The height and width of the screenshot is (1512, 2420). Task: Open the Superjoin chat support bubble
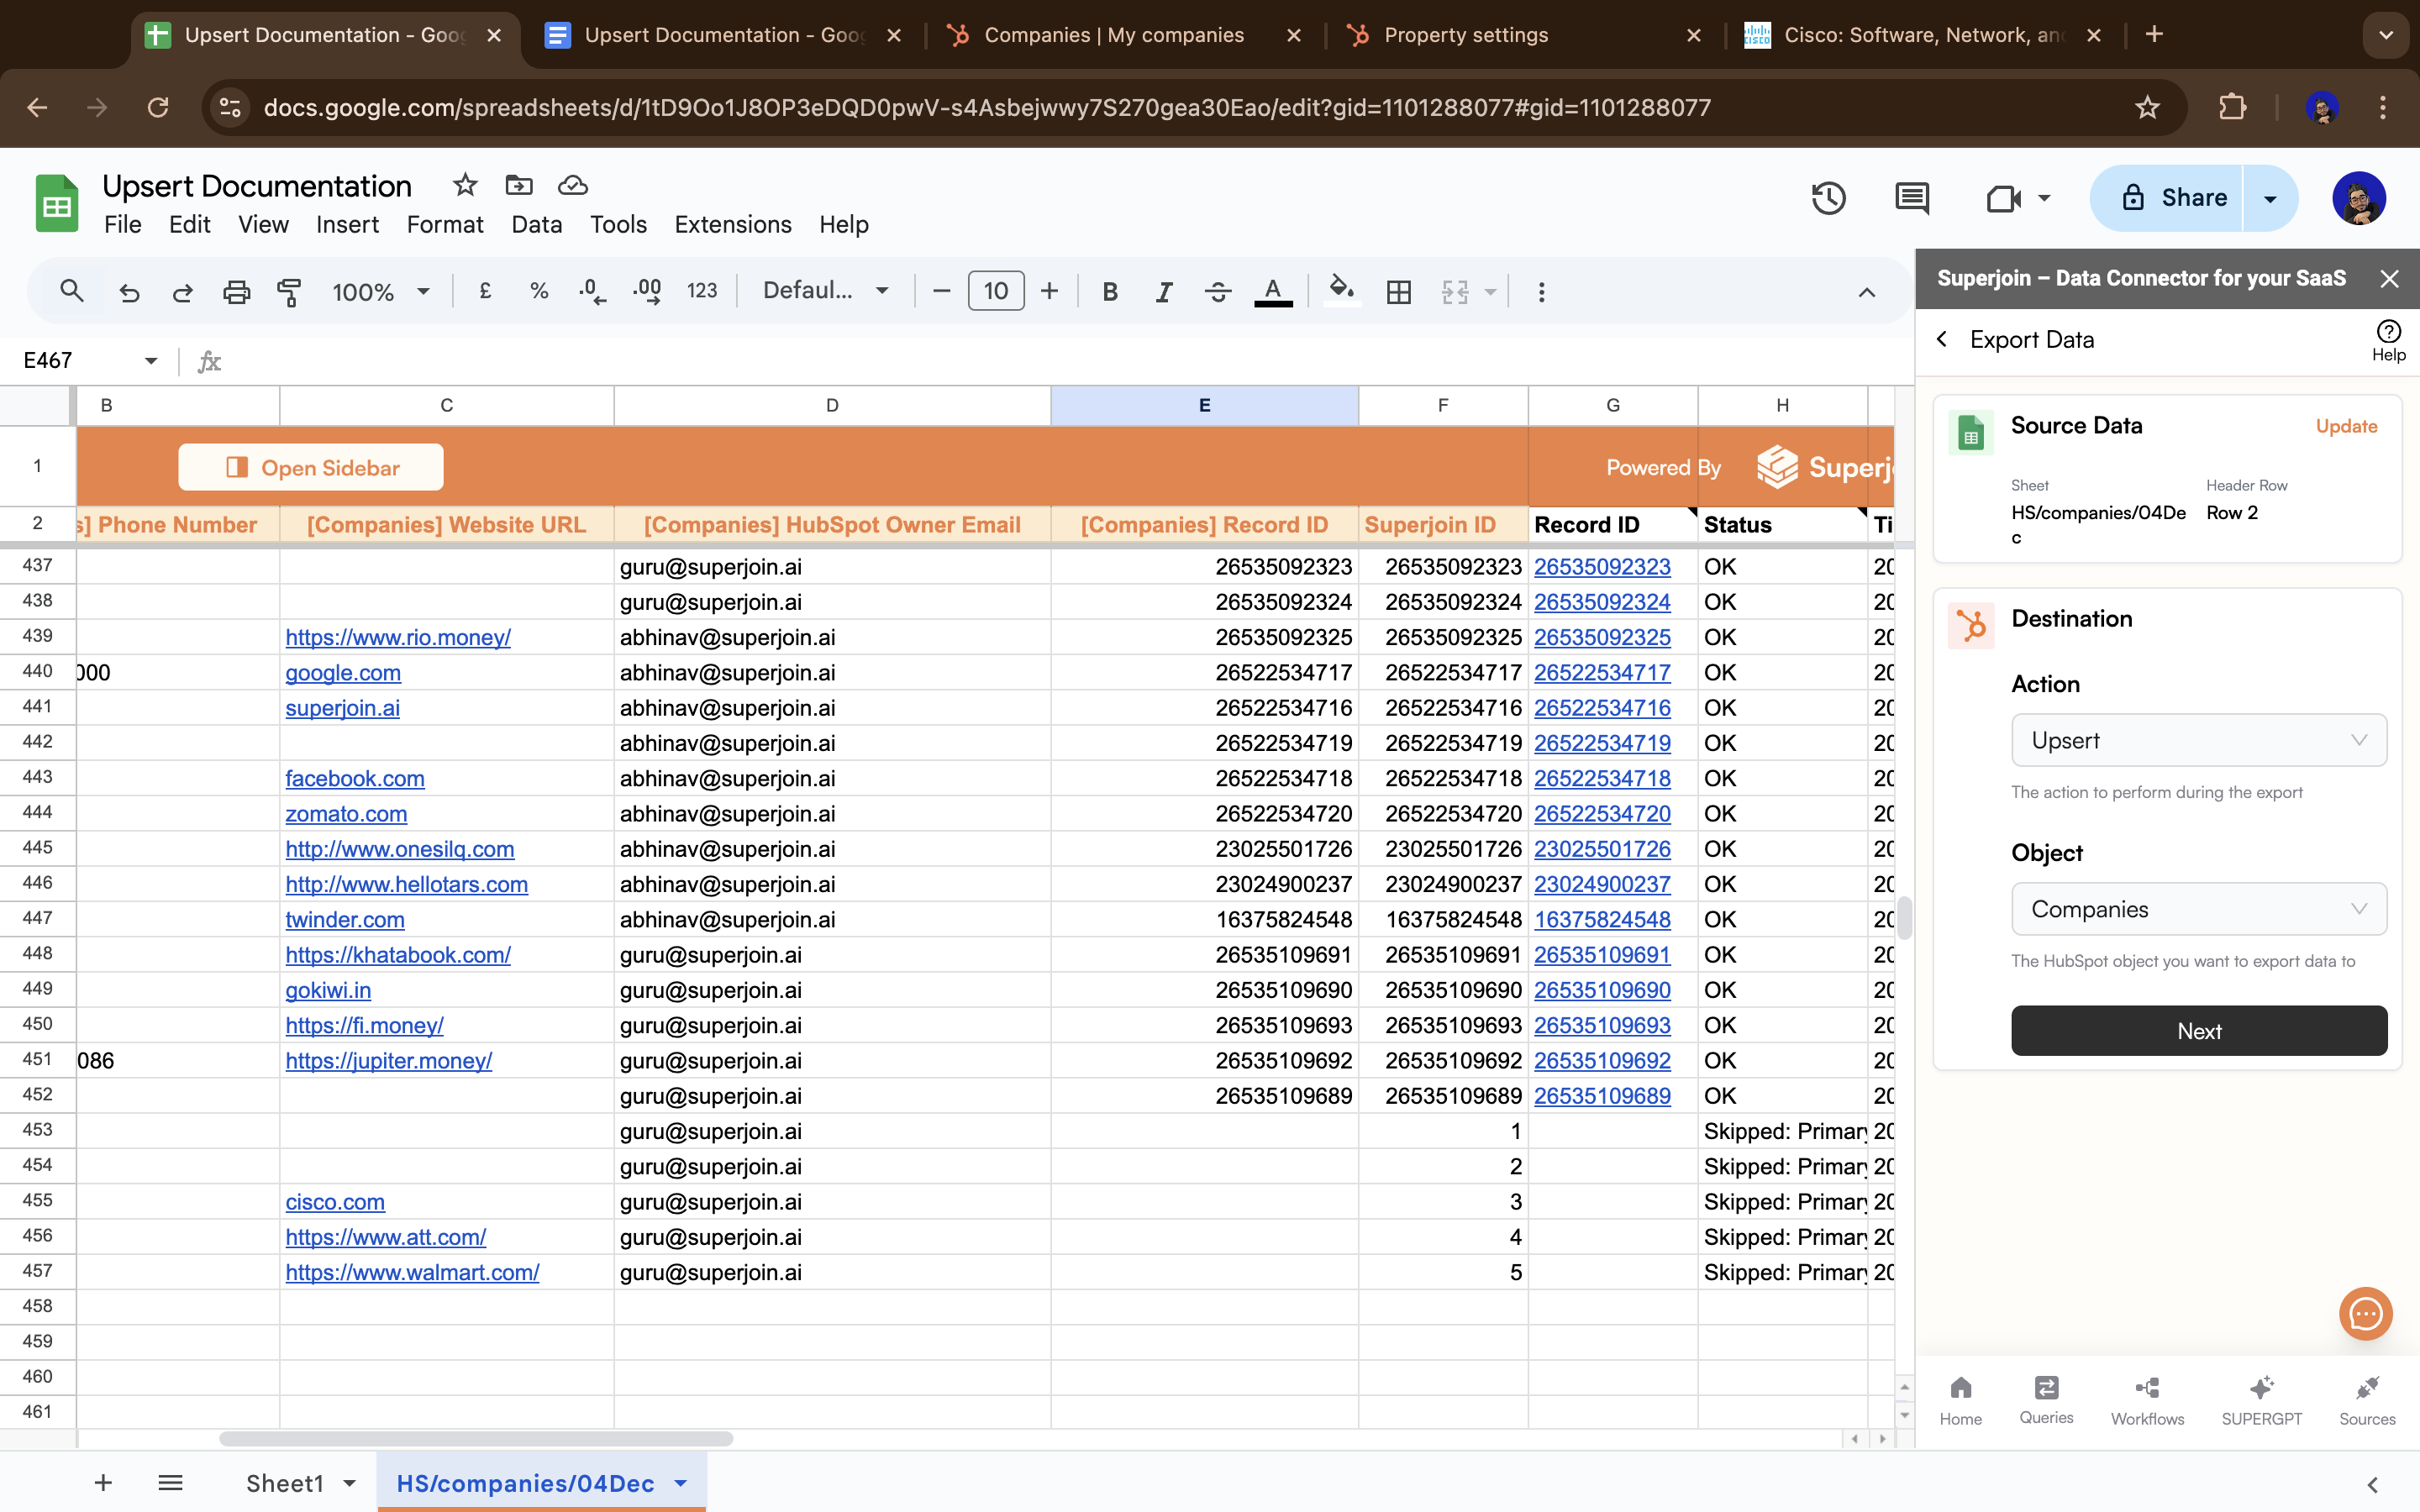pyautogui.click(x=2365, y=1313)
